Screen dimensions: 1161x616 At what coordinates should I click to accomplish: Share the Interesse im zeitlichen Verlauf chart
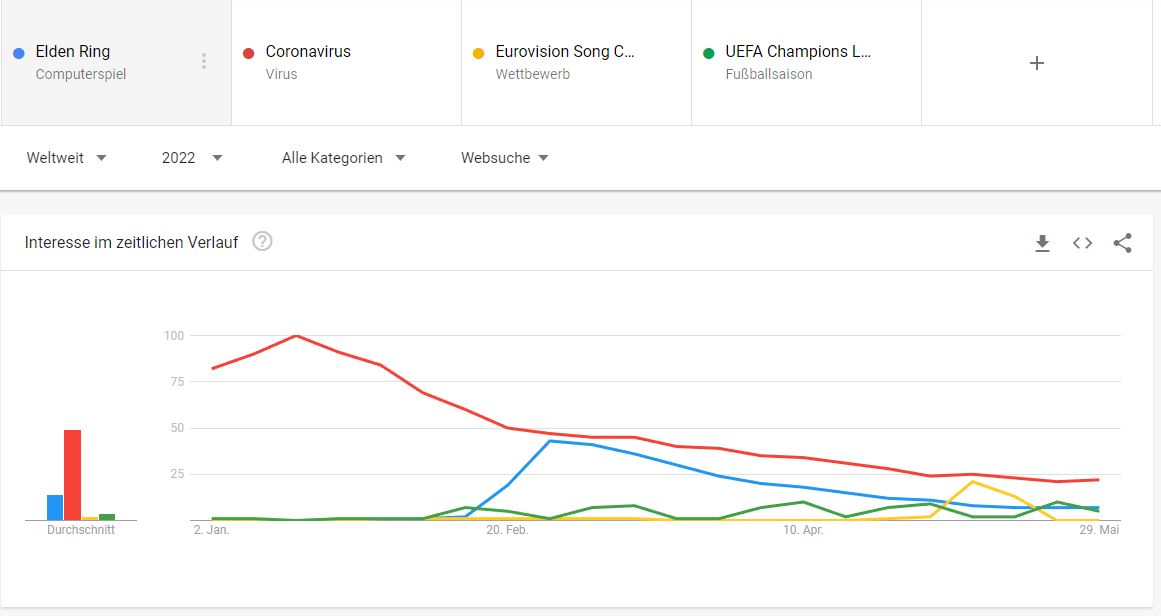pos(1122,243)
